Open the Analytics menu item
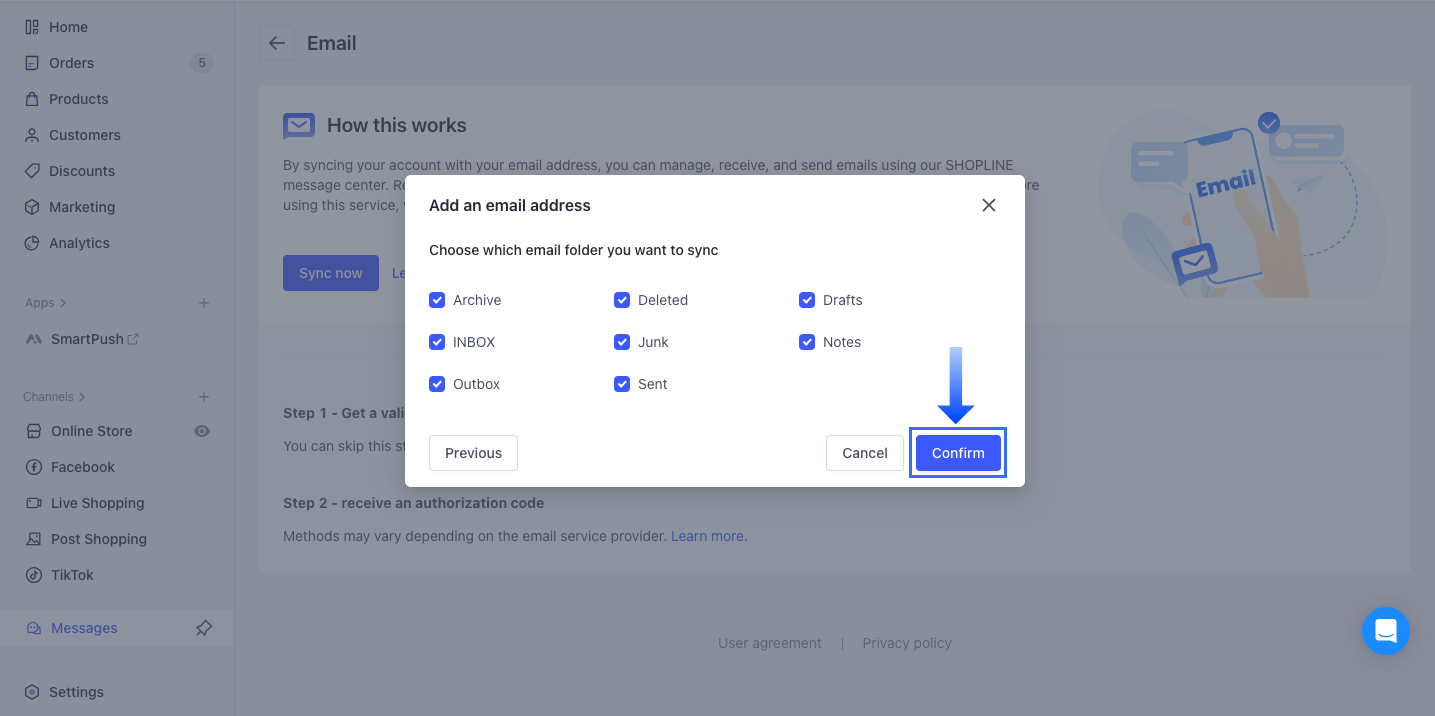 (79, 243)
